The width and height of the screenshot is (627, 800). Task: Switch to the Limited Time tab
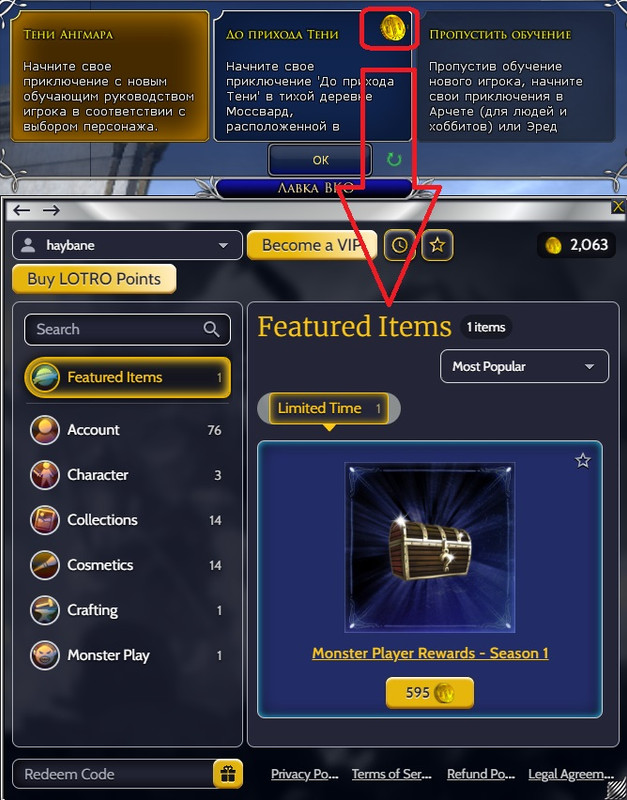click(x=329, y=408)
